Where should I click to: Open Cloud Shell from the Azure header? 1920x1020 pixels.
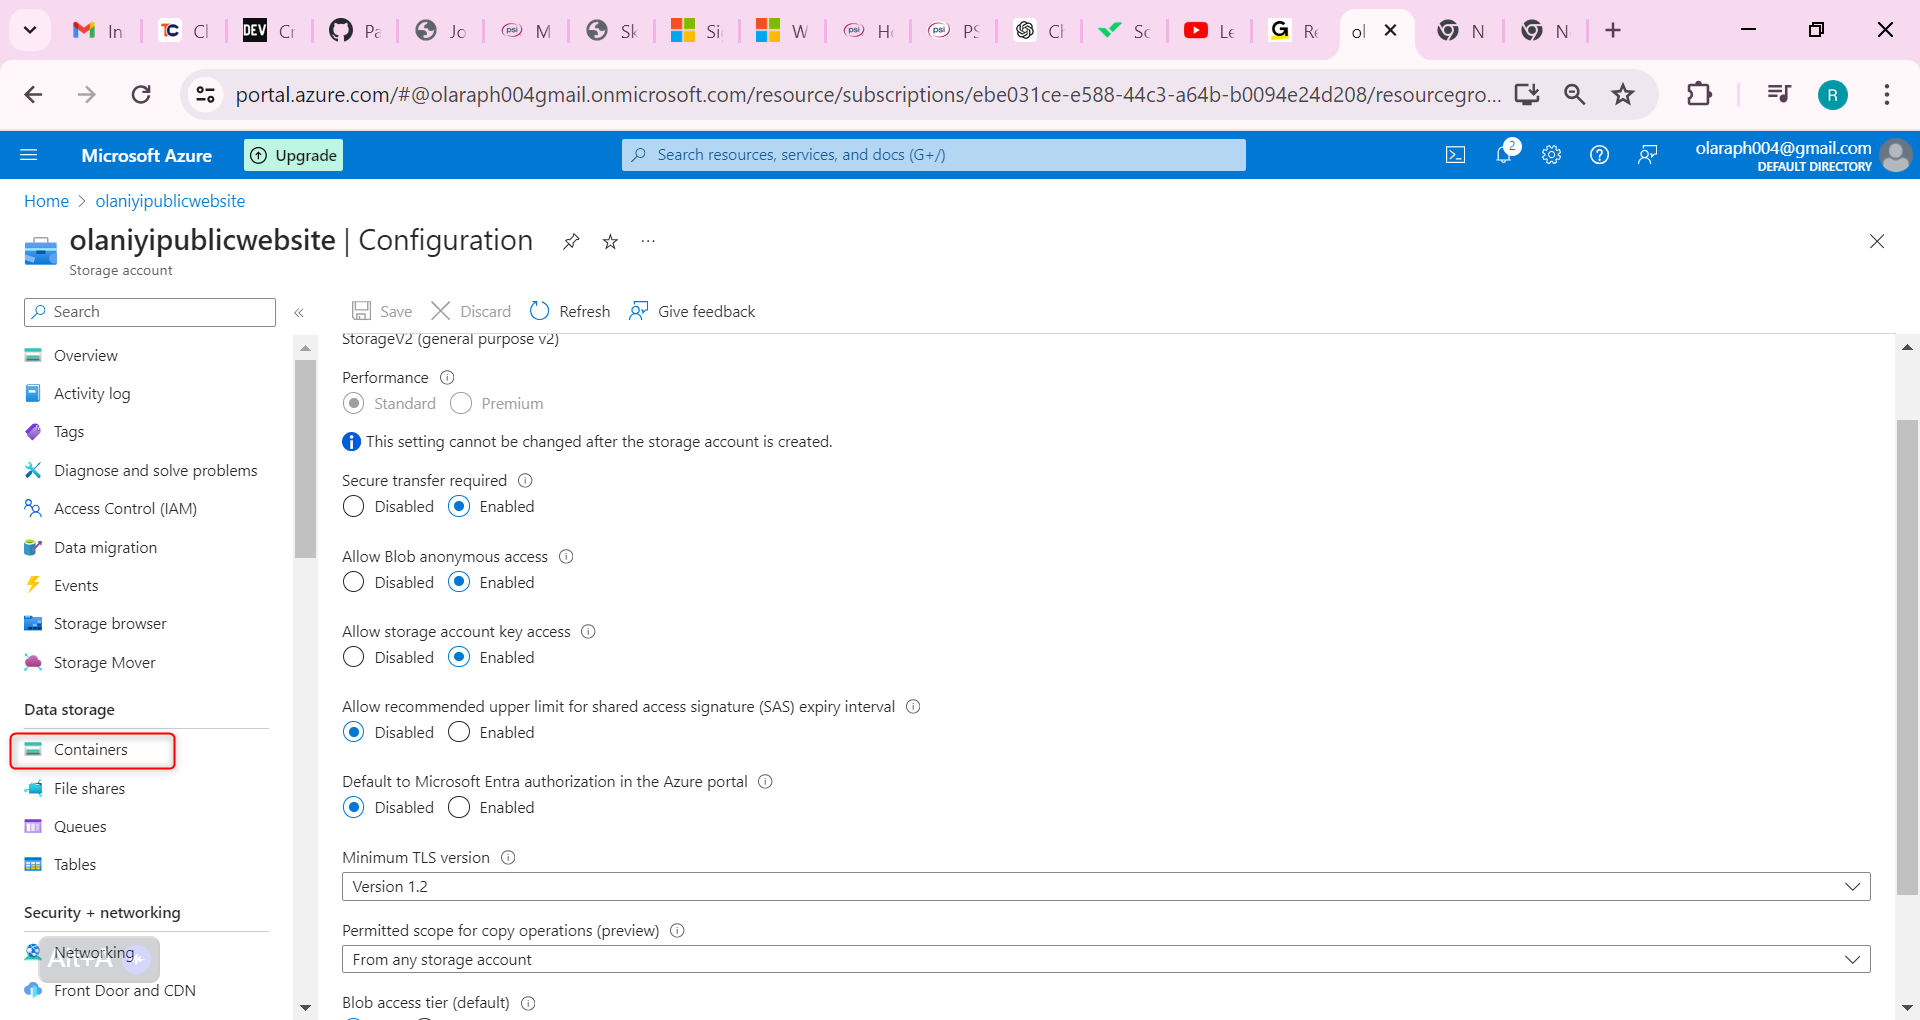(x=1455, y=155)
